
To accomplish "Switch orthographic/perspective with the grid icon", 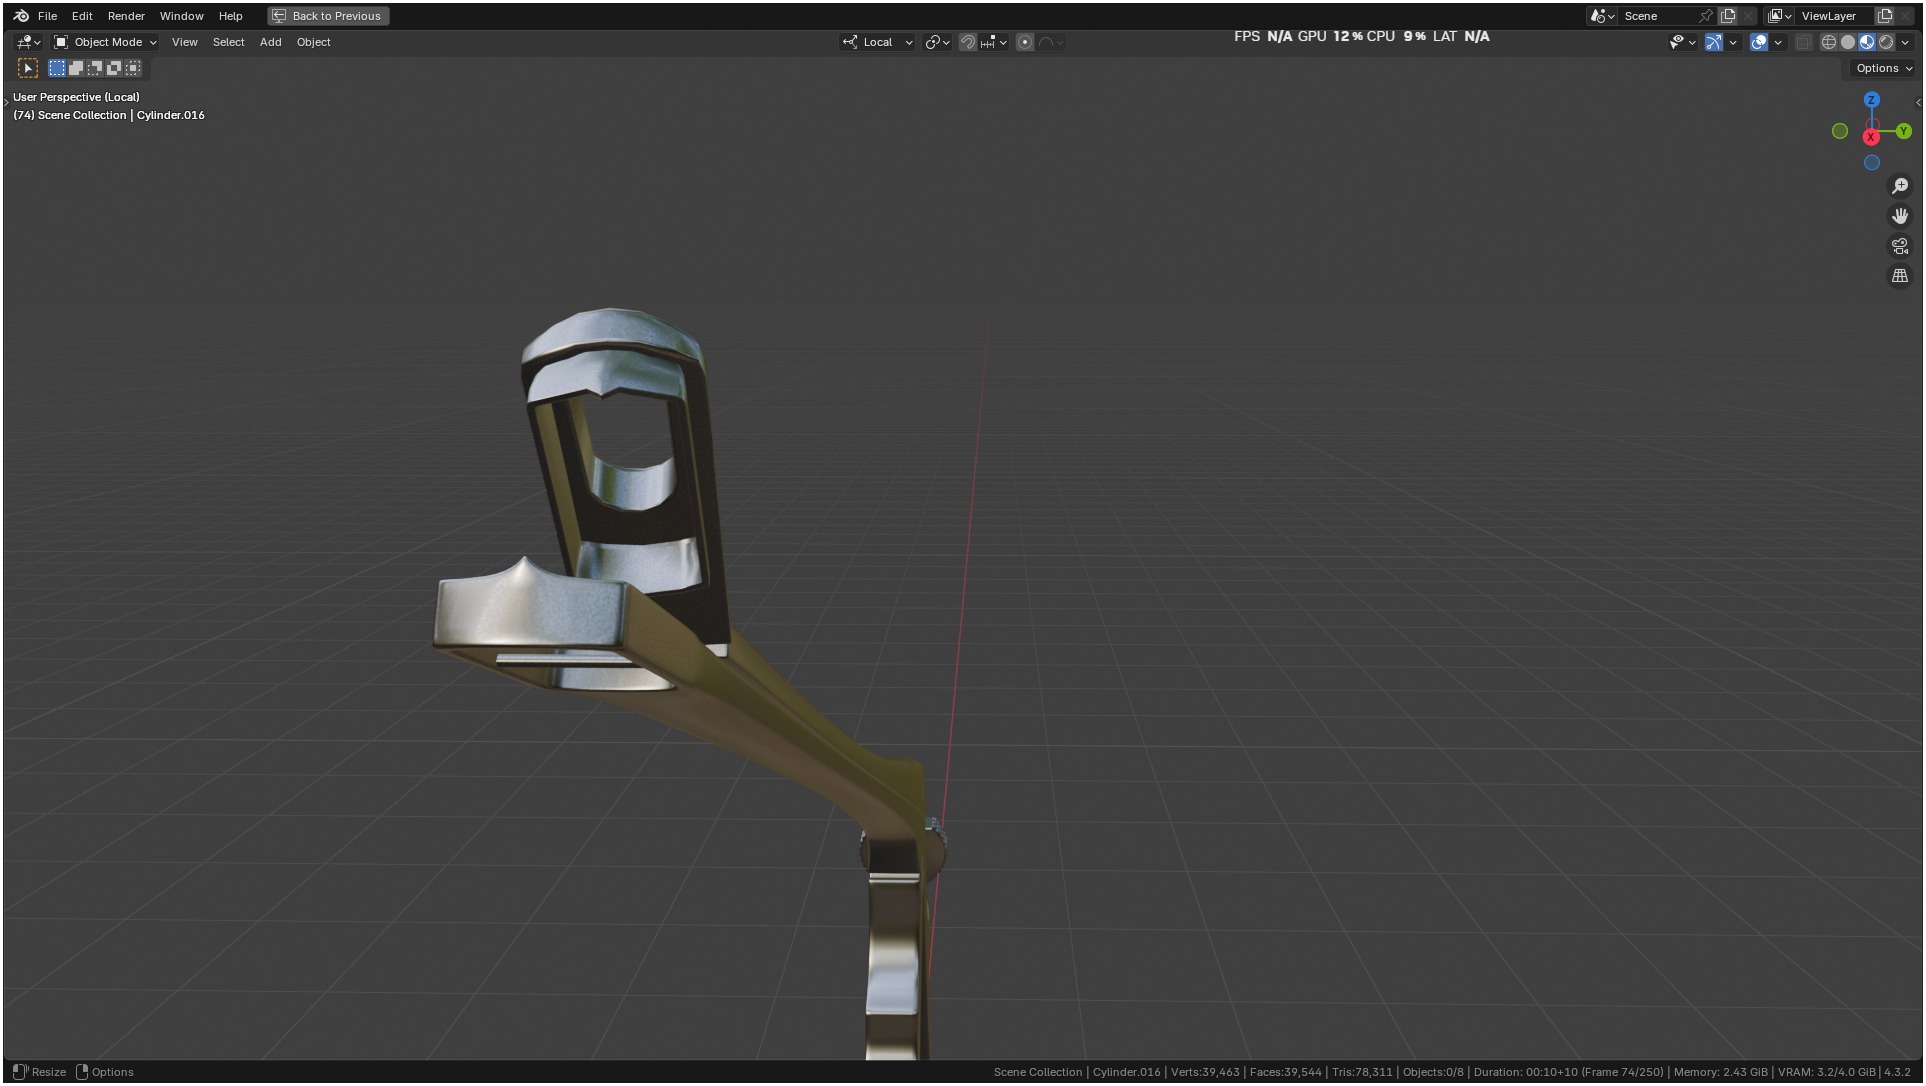I will pyautogui.click(x=1899, y=276).
